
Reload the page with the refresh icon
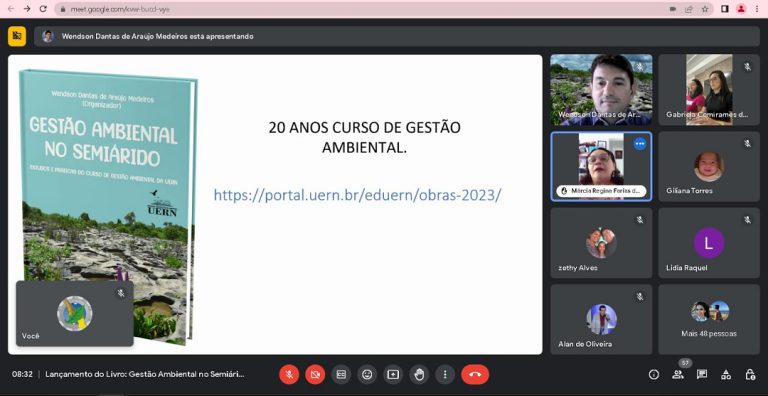point(43,9)
